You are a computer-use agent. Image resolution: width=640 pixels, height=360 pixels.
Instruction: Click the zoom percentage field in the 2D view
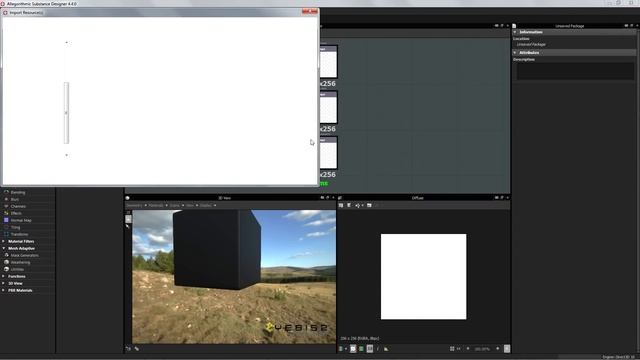pos(482,349)
